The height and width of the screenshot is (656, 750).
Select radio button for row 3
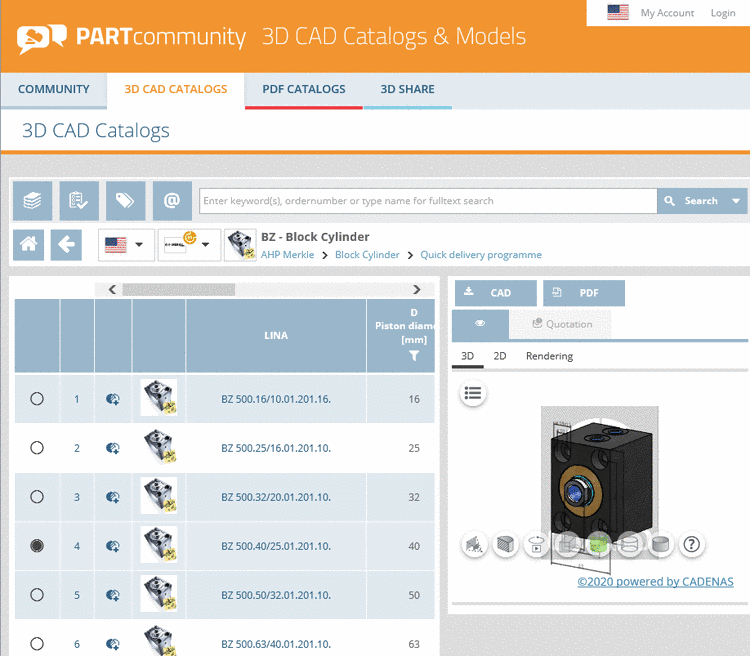[x=37, y=497]
